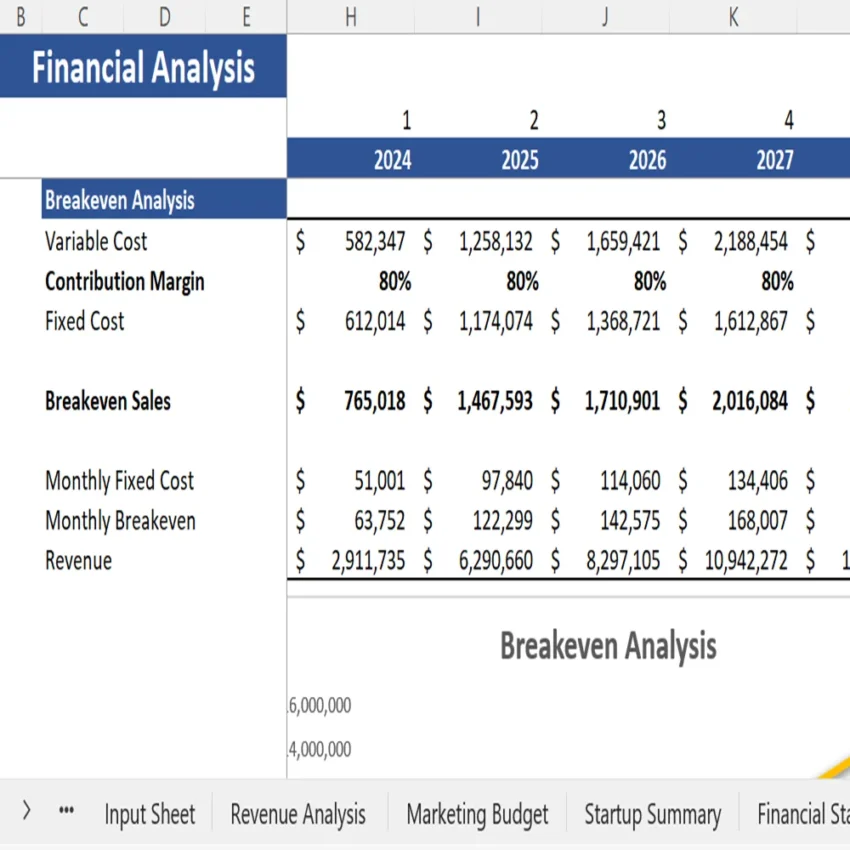Select the Marketing Budget sheet tab
This screenshot has height=850, width=850.
point(477,814)
